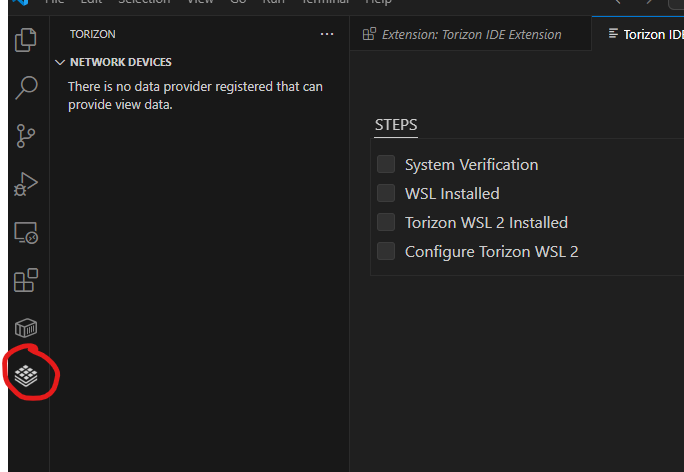Open the Torizon view icon
This screenshot has width=684, height=472.
[x=26, y=376]
